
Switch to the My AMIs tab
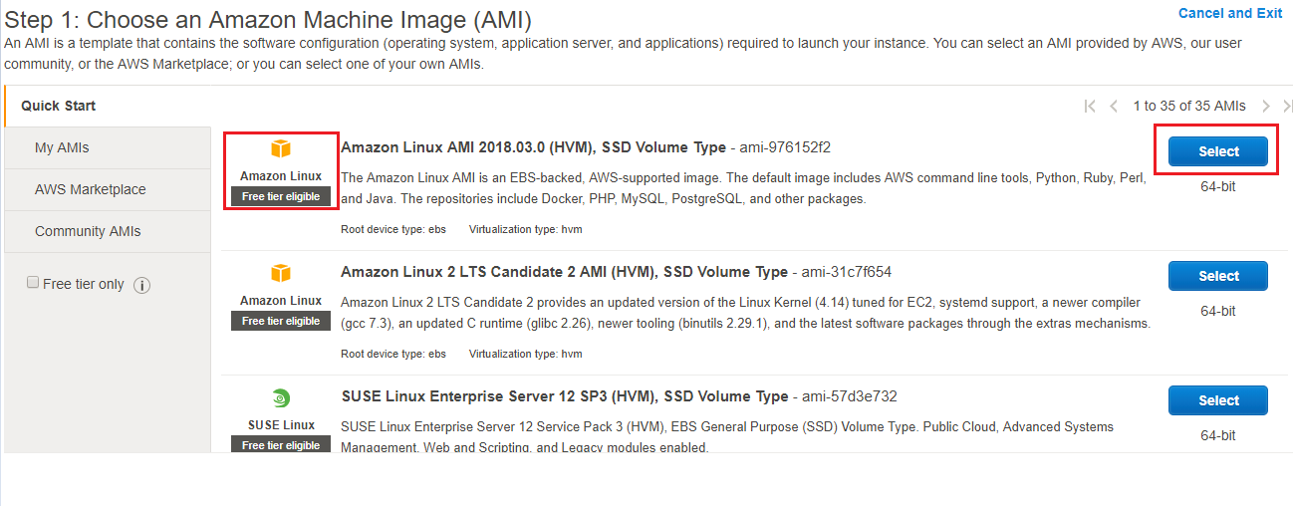click(108, 148)
